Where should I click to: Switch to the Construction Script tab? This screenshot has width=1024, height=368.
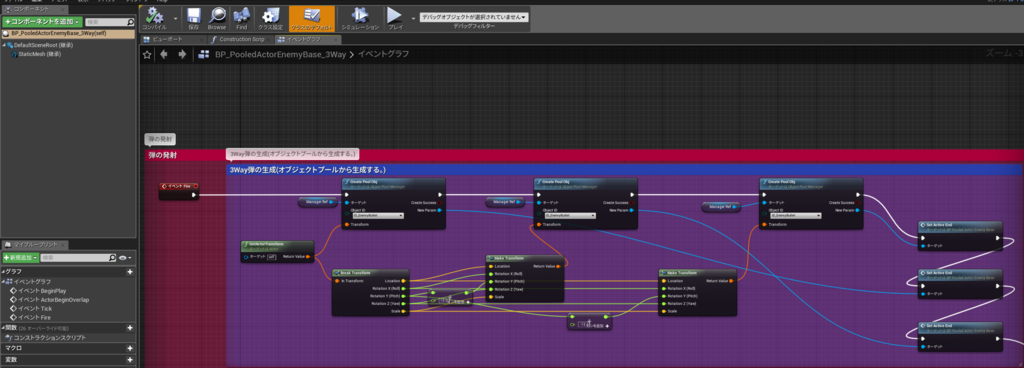(x=240, y=39)
